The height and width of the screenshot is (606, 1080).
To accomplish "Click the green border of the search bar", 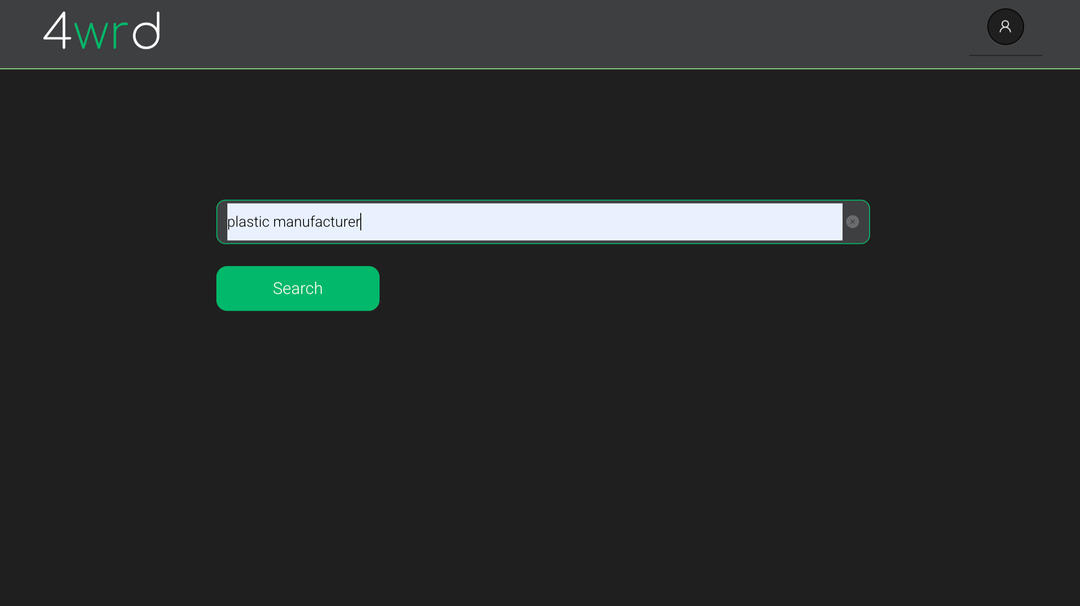I will [x=541, y=201].
